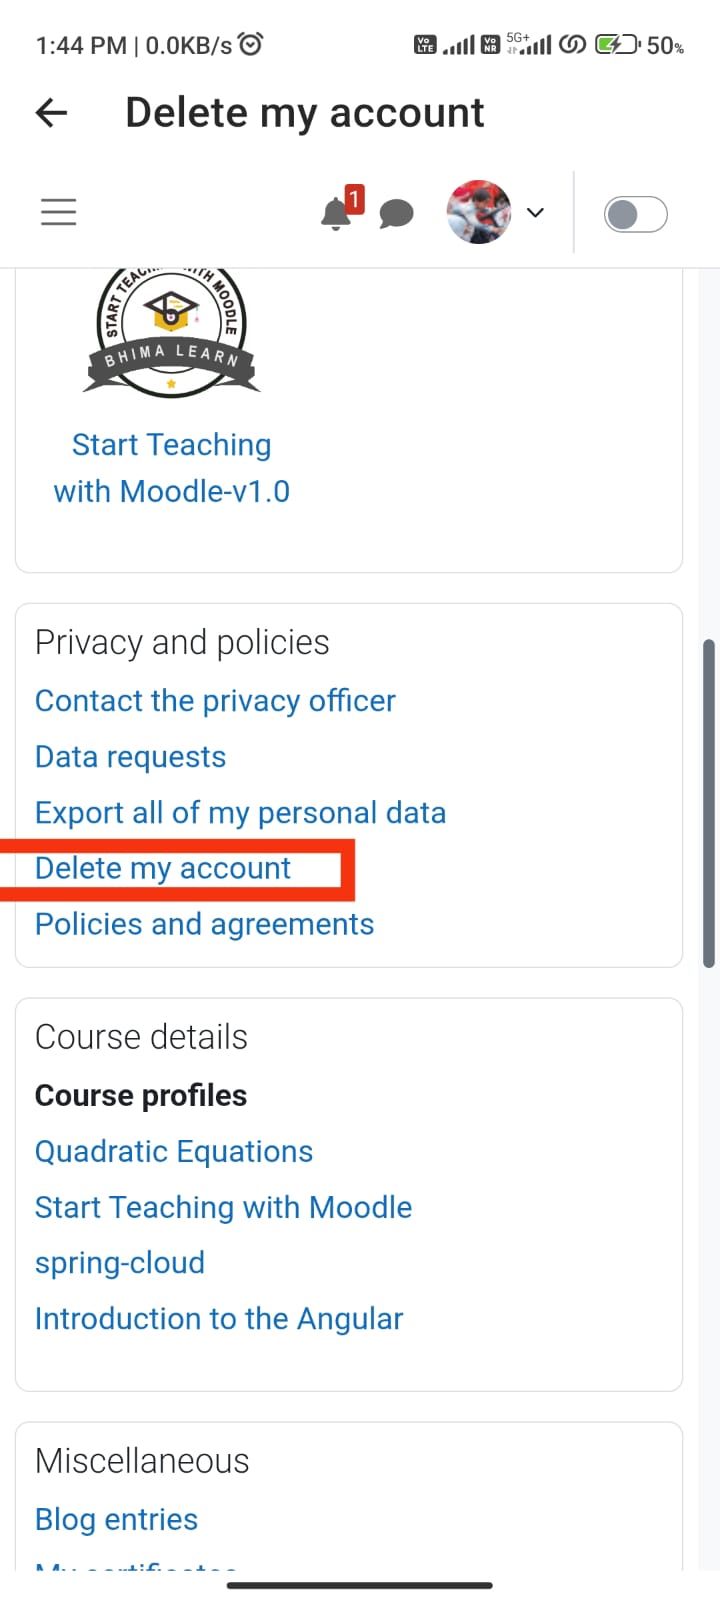Open the spring-cloud course profile

tap(119, 1262)
